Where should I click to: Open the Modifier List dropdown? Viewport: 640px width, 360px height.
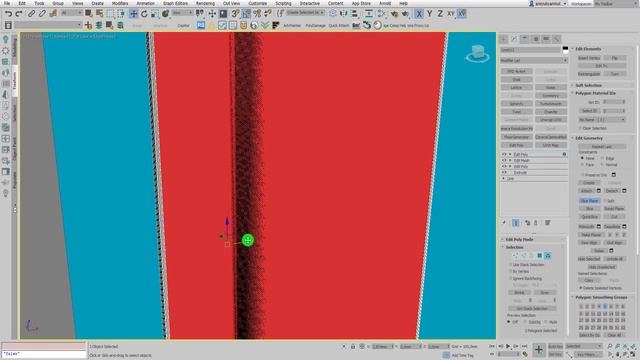click(534, 60)
